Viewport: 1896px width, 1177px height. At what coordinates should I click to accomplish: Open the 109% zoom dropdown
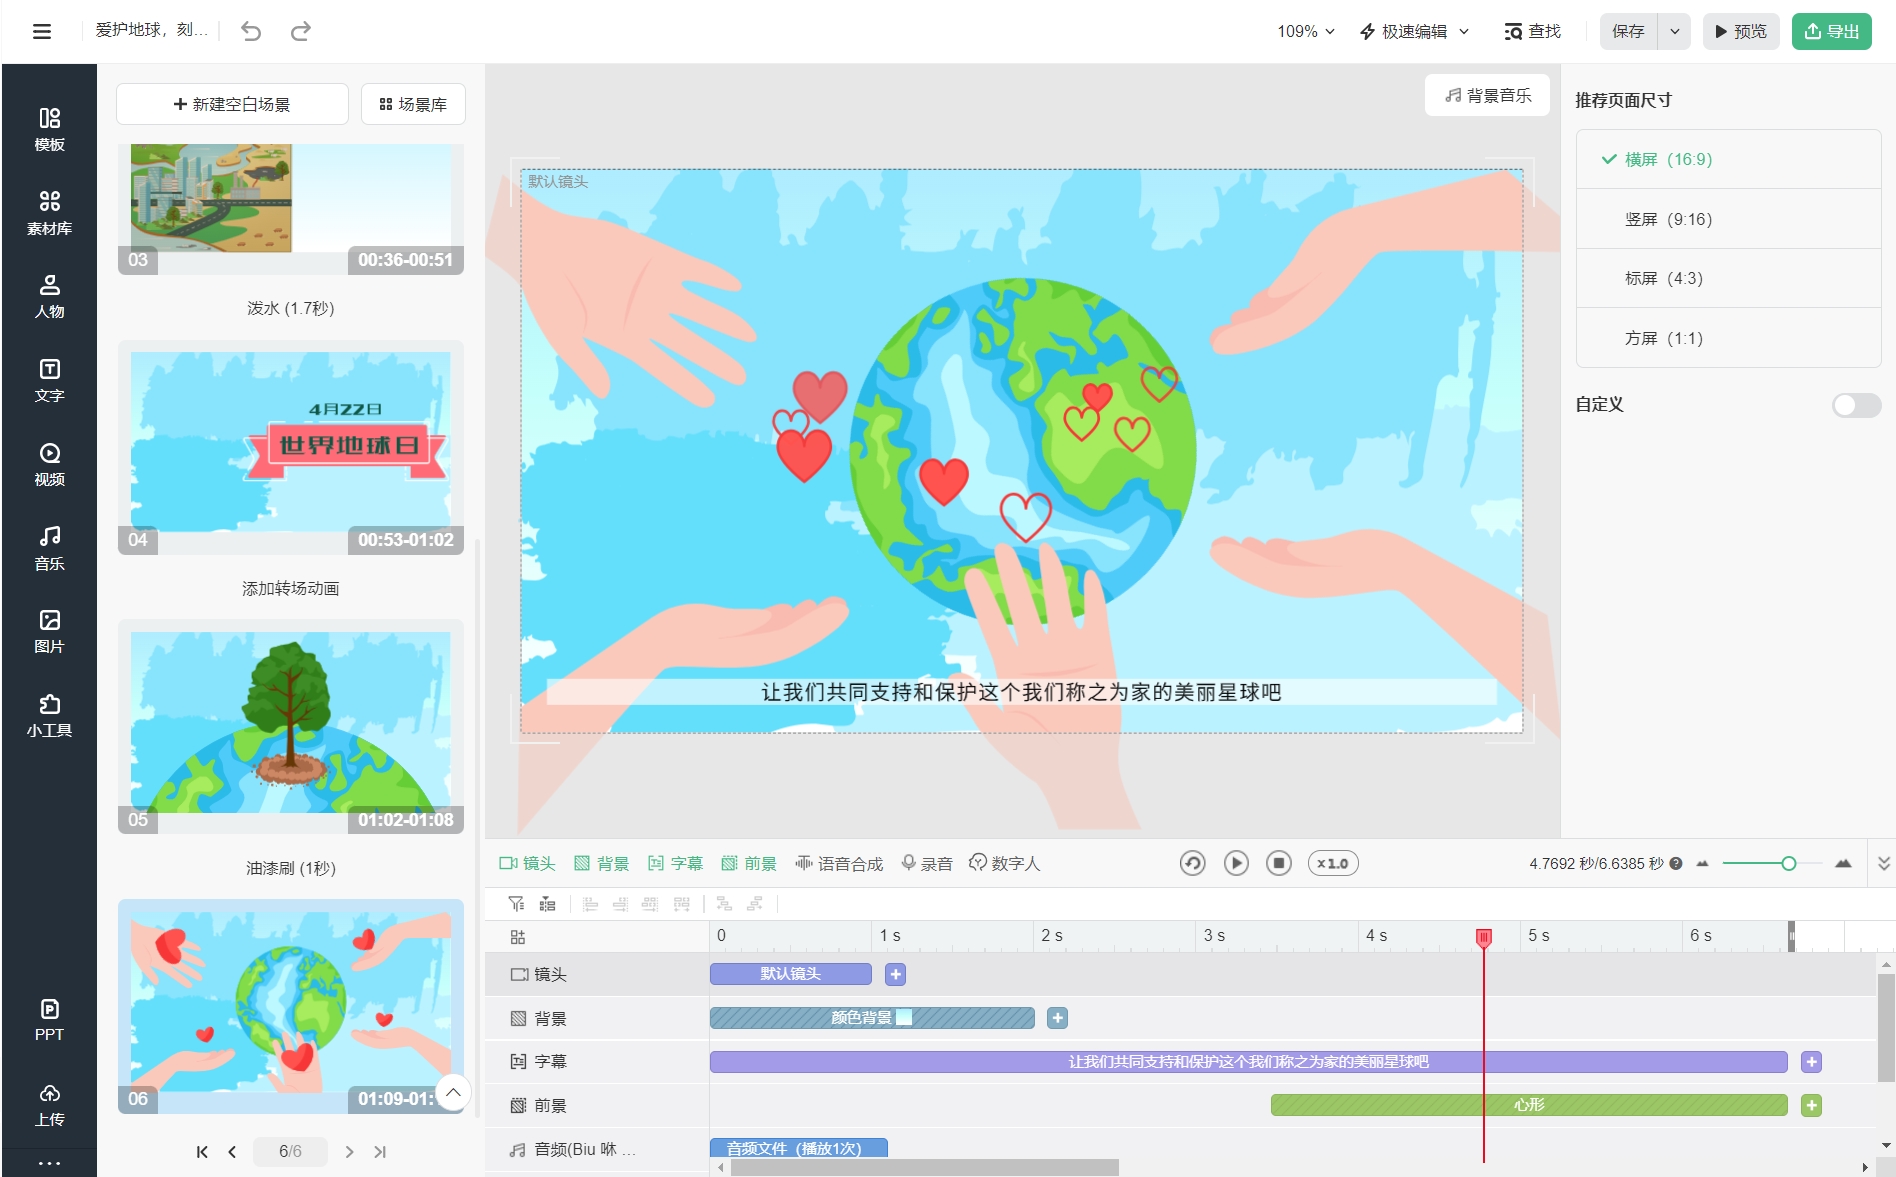[1306, 32]
